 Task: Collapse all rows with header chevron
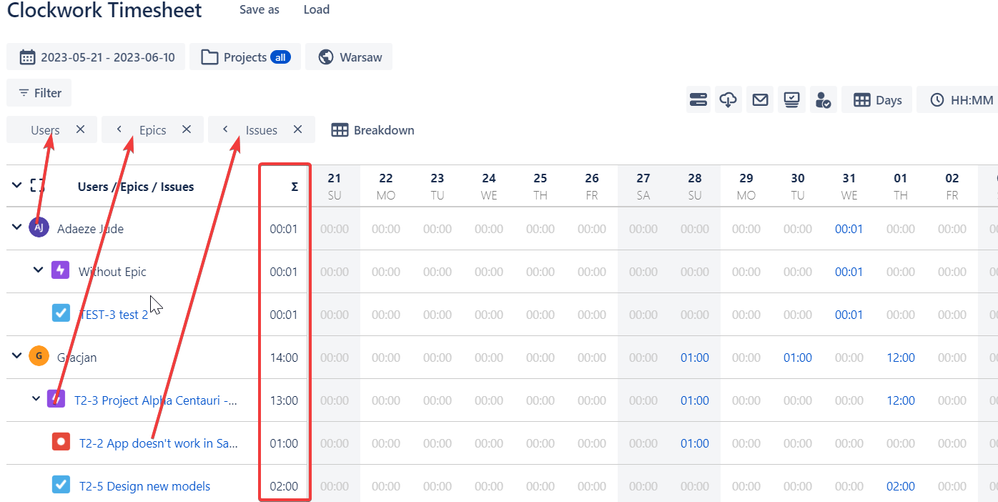pyautogui.click(x=17, y=186)
